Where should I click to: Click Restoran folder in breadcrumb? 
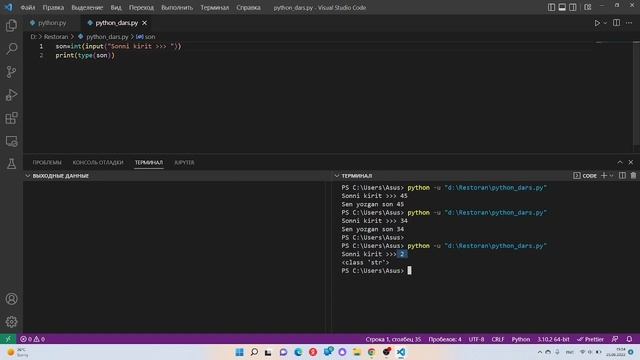56,37
